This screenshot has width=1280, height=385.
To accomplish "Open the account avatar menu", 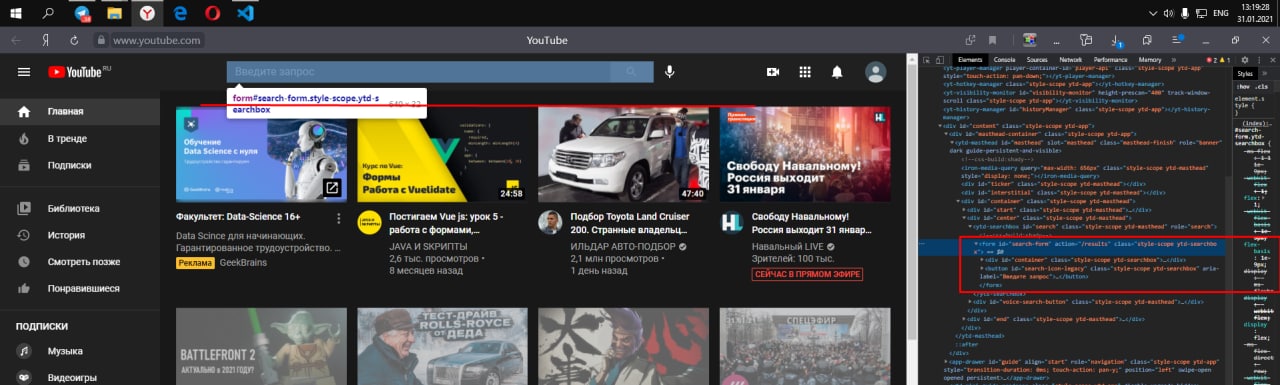I will 876,72.
